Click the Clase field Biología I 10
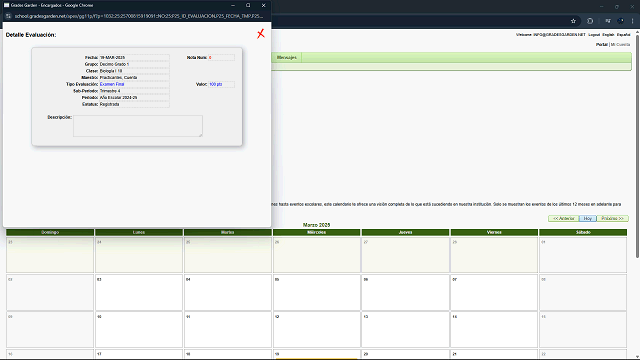The width and height of the screenshot is (640, 360). click(x=134, y=71)
